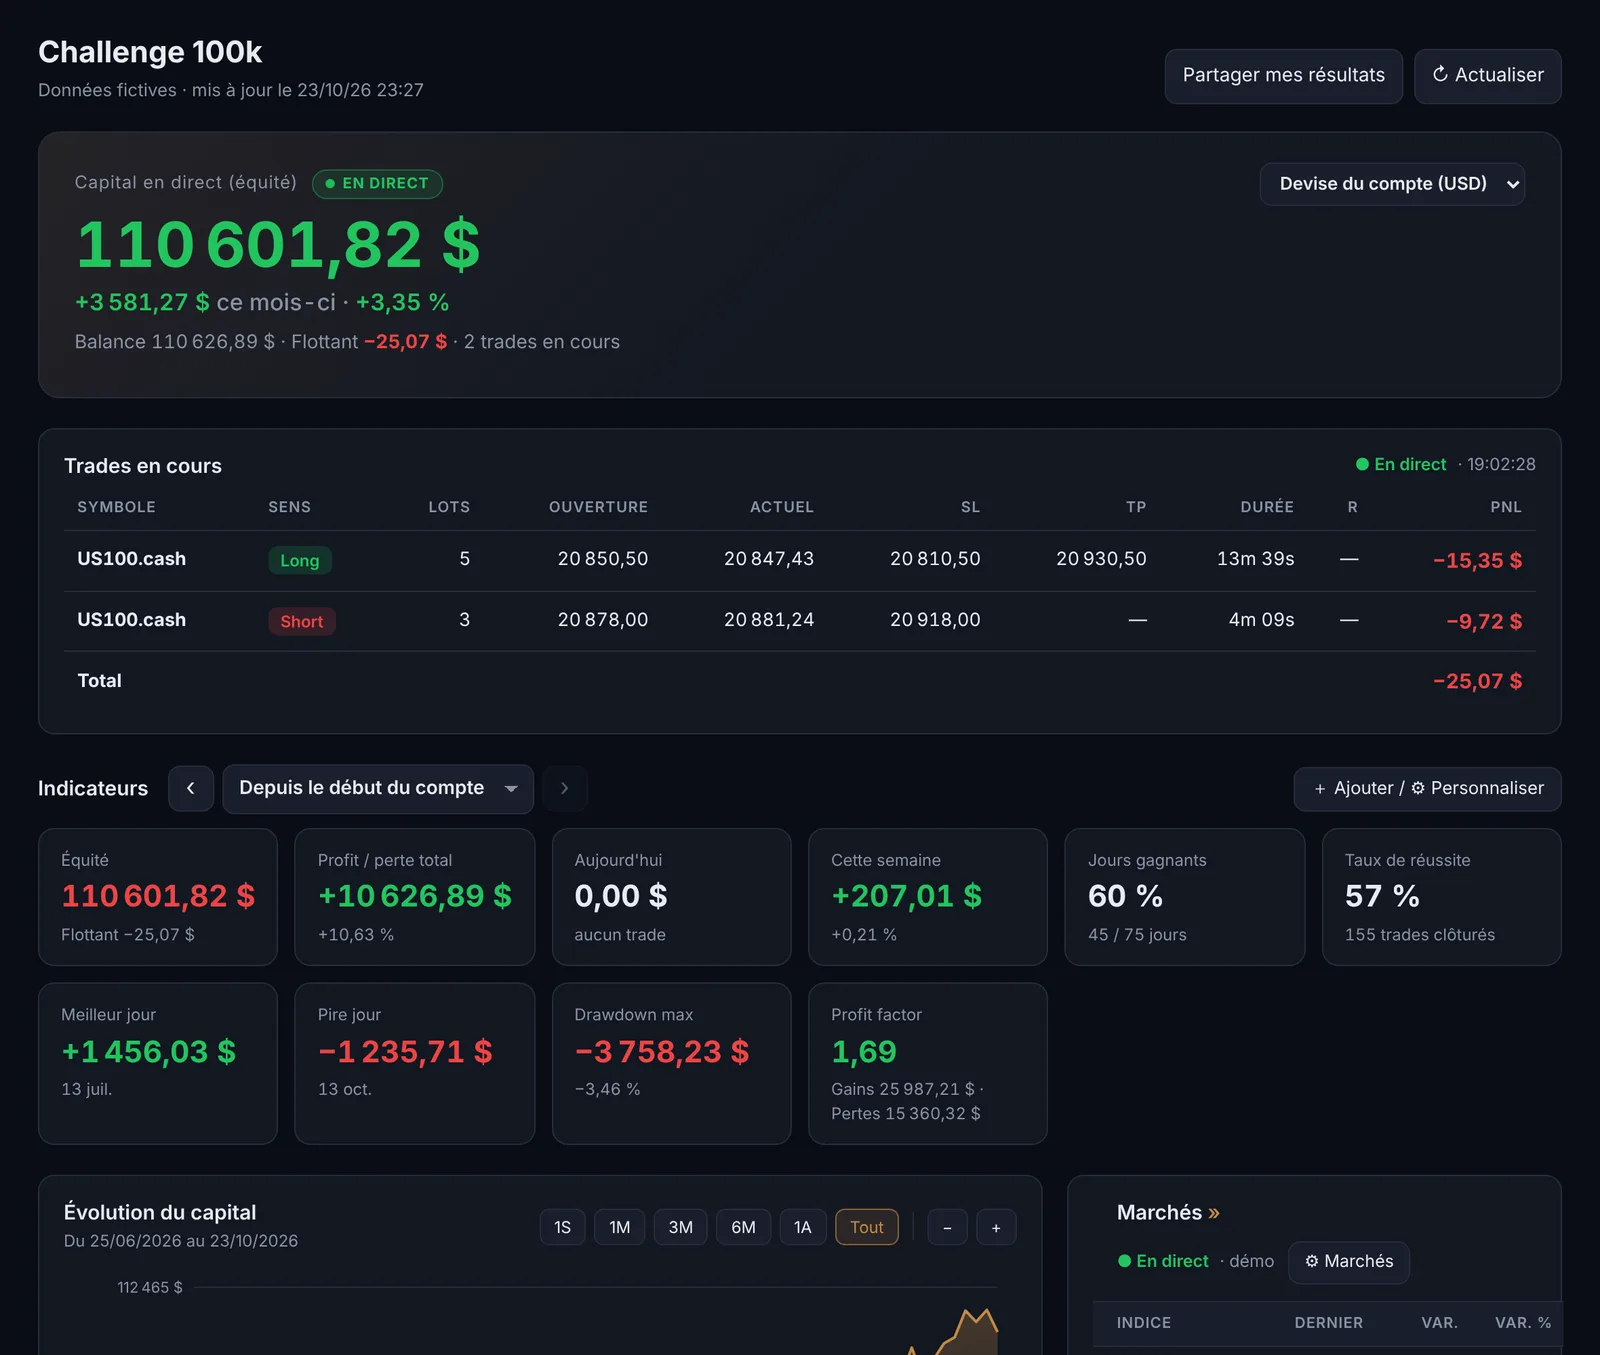Click the LOTS column header
This screenshot has height=1355, width=1600.
pos(449,507)
